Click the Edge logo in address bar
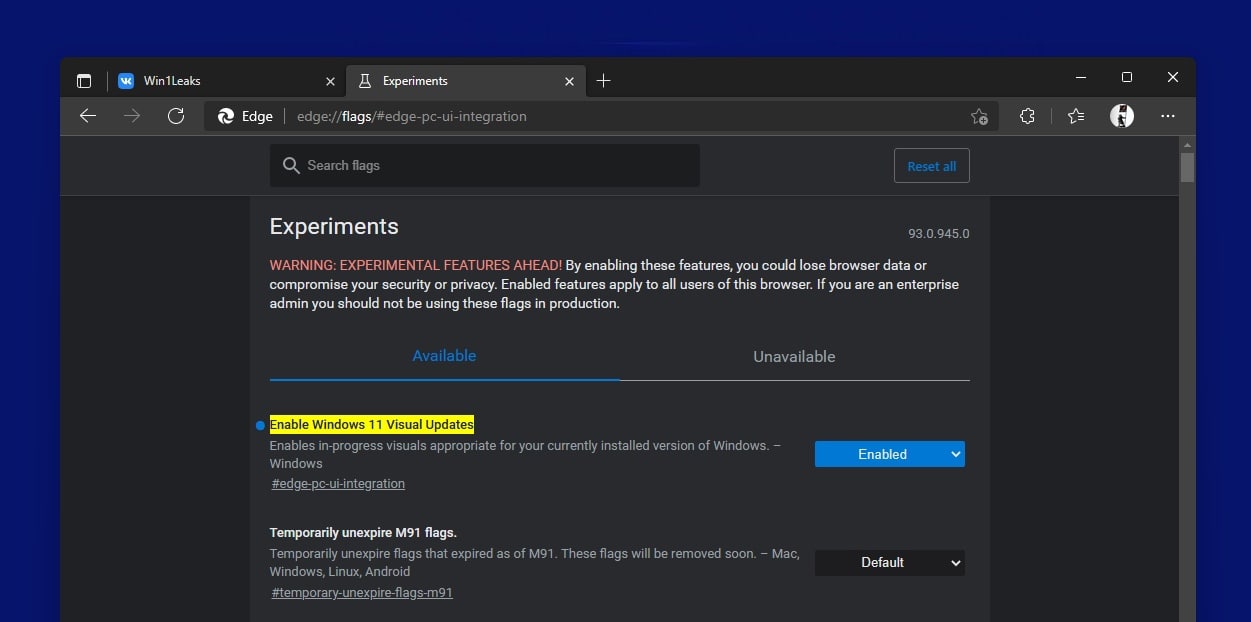This screenshot has width=1251, height=622. coord(226,116)
